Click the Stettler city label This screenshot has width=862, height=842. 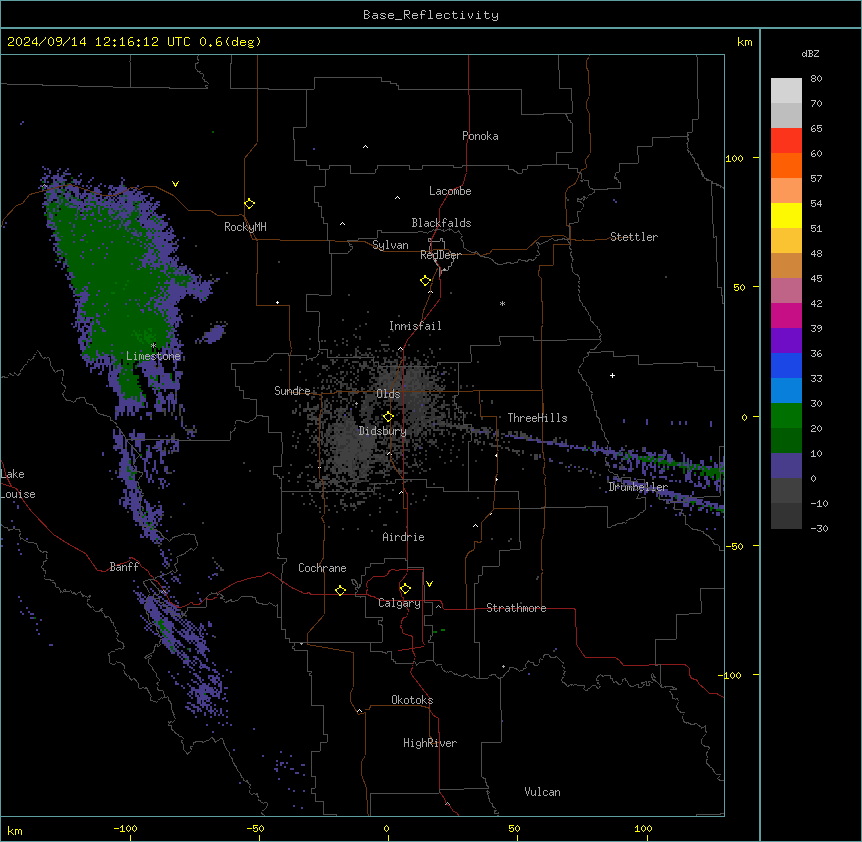click(634, 237)
